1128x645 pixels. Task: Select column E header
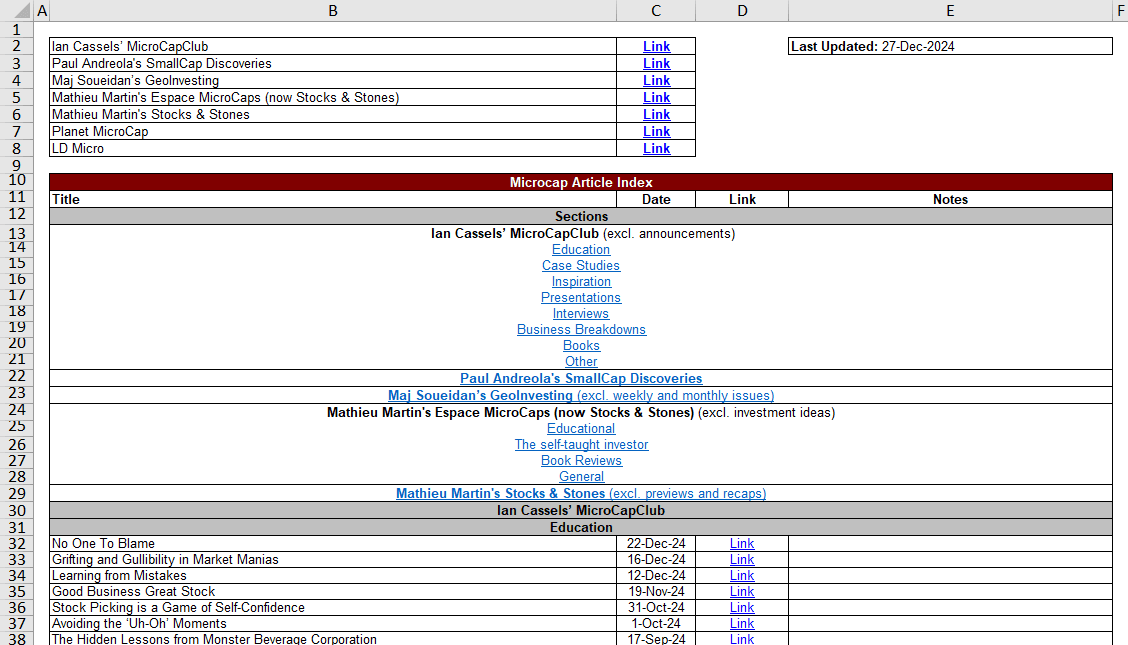(x=950, y=11)
